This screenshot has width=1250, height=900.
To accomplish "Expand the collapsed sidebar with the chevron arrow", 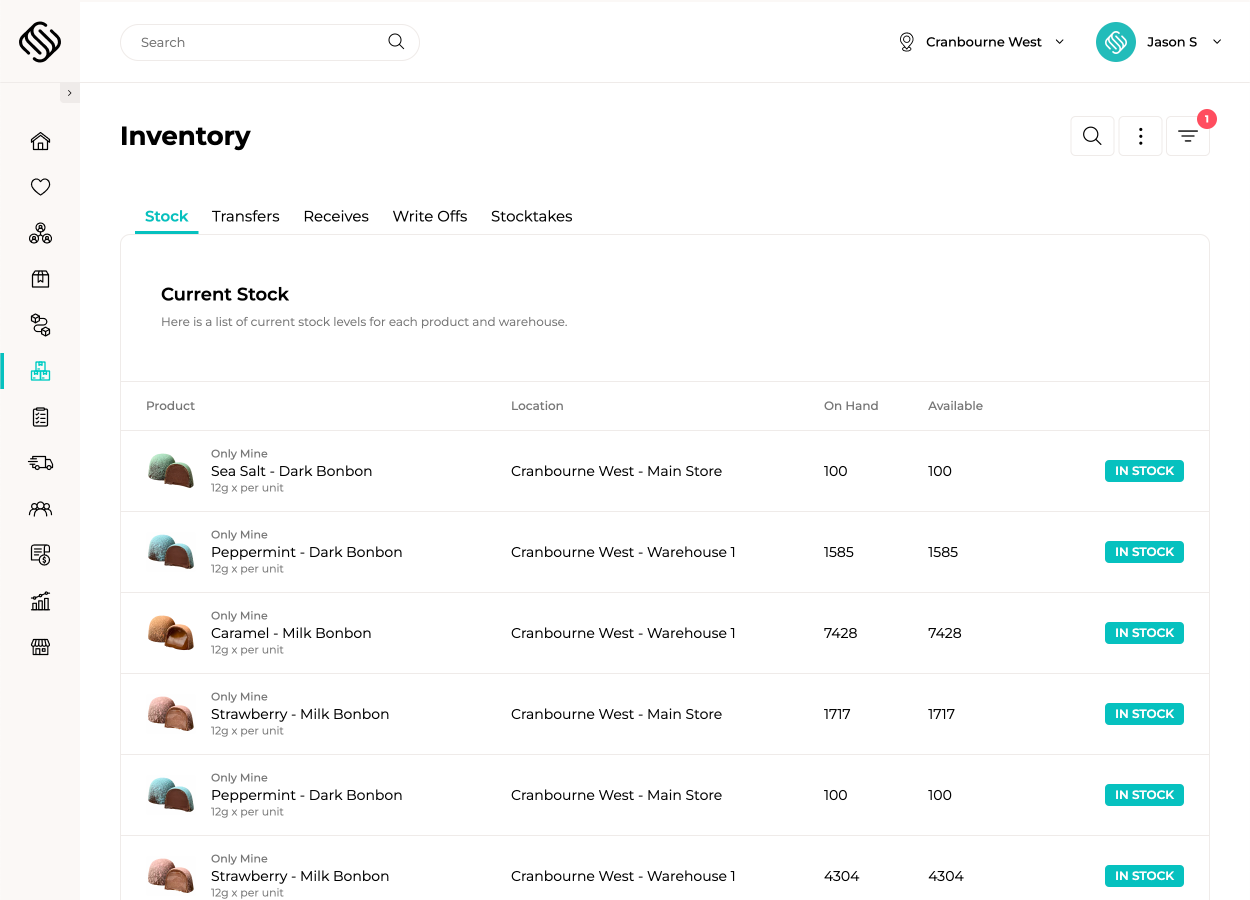I will click(x=69, y=92).
